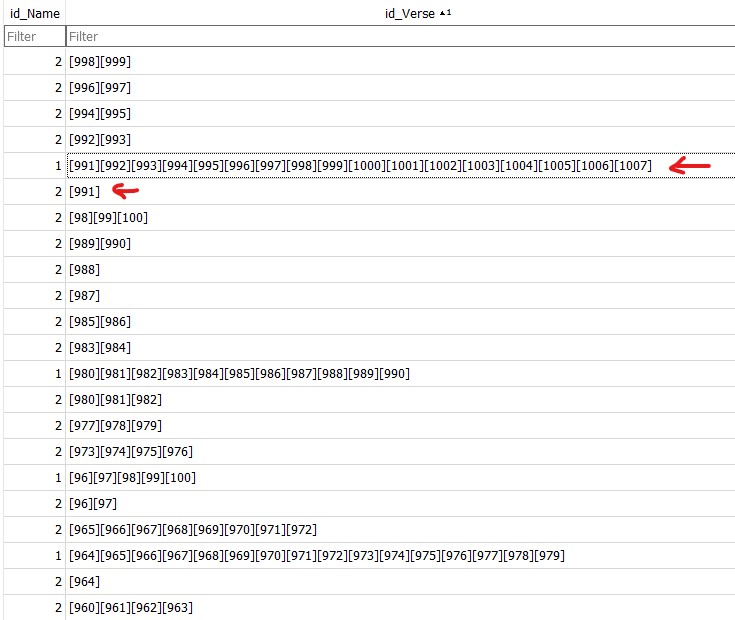Select the cell containing only [991]

tap(401, 192)
